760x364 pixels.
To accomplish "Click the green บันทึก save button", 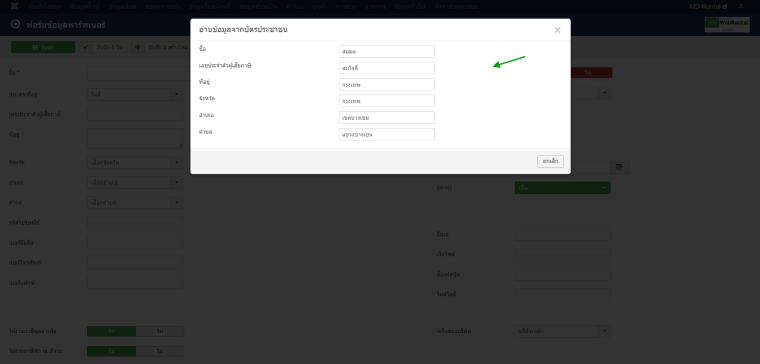I will [43, 47].
